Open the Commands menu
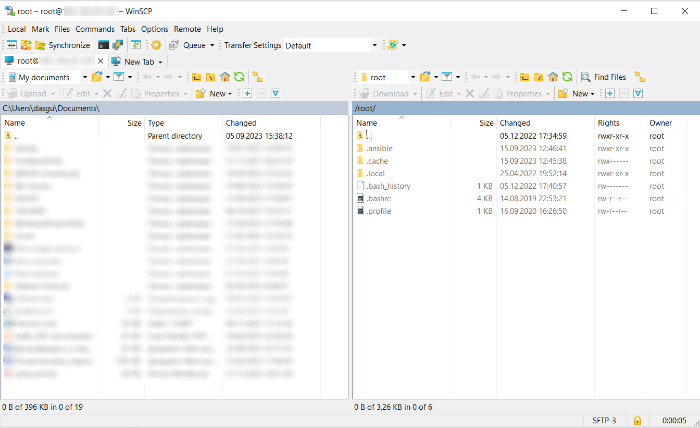 coord(94,29)
